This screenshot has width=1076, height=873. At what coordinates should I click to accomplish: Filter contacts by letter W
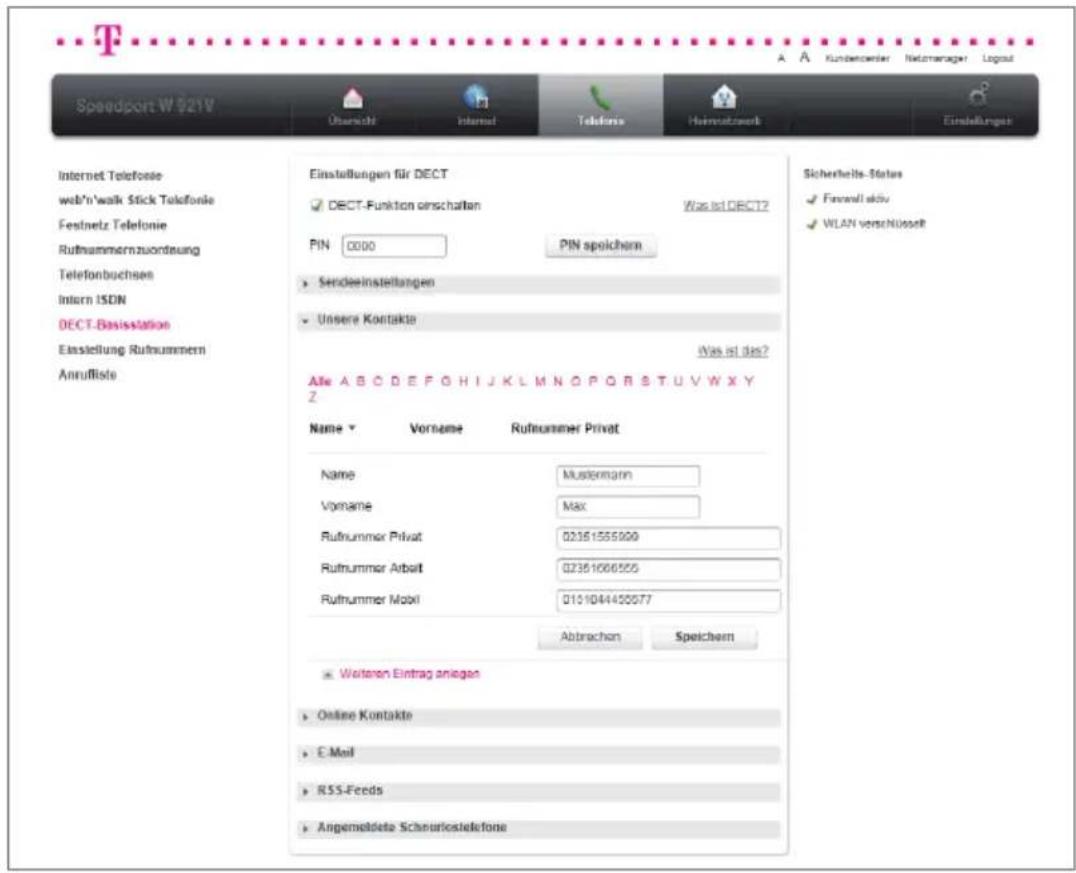(714, 382)
